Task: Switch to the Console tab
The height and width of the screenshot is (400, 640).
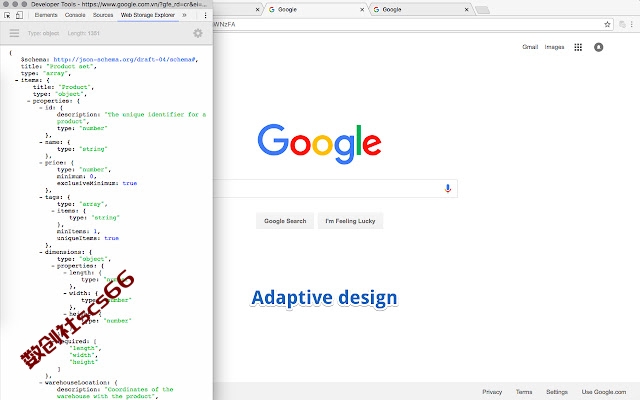Action: (75, 15)
